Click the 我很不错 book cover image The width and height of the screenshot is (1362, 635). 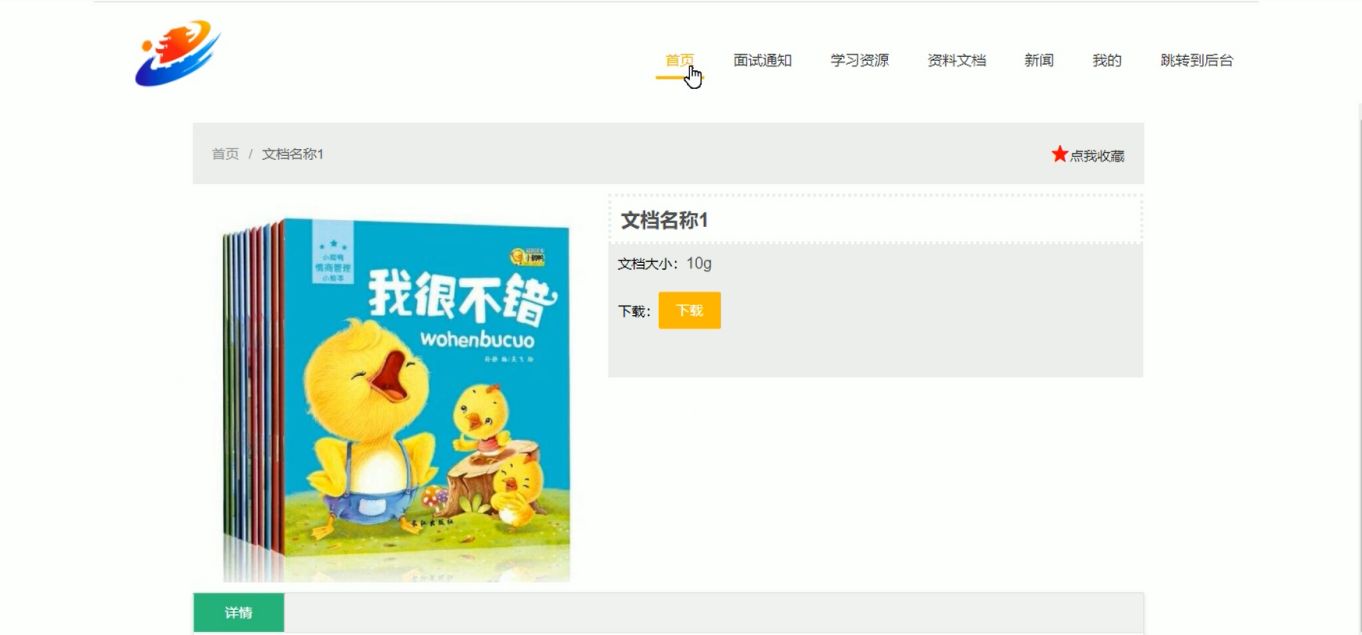pos(396,400)
